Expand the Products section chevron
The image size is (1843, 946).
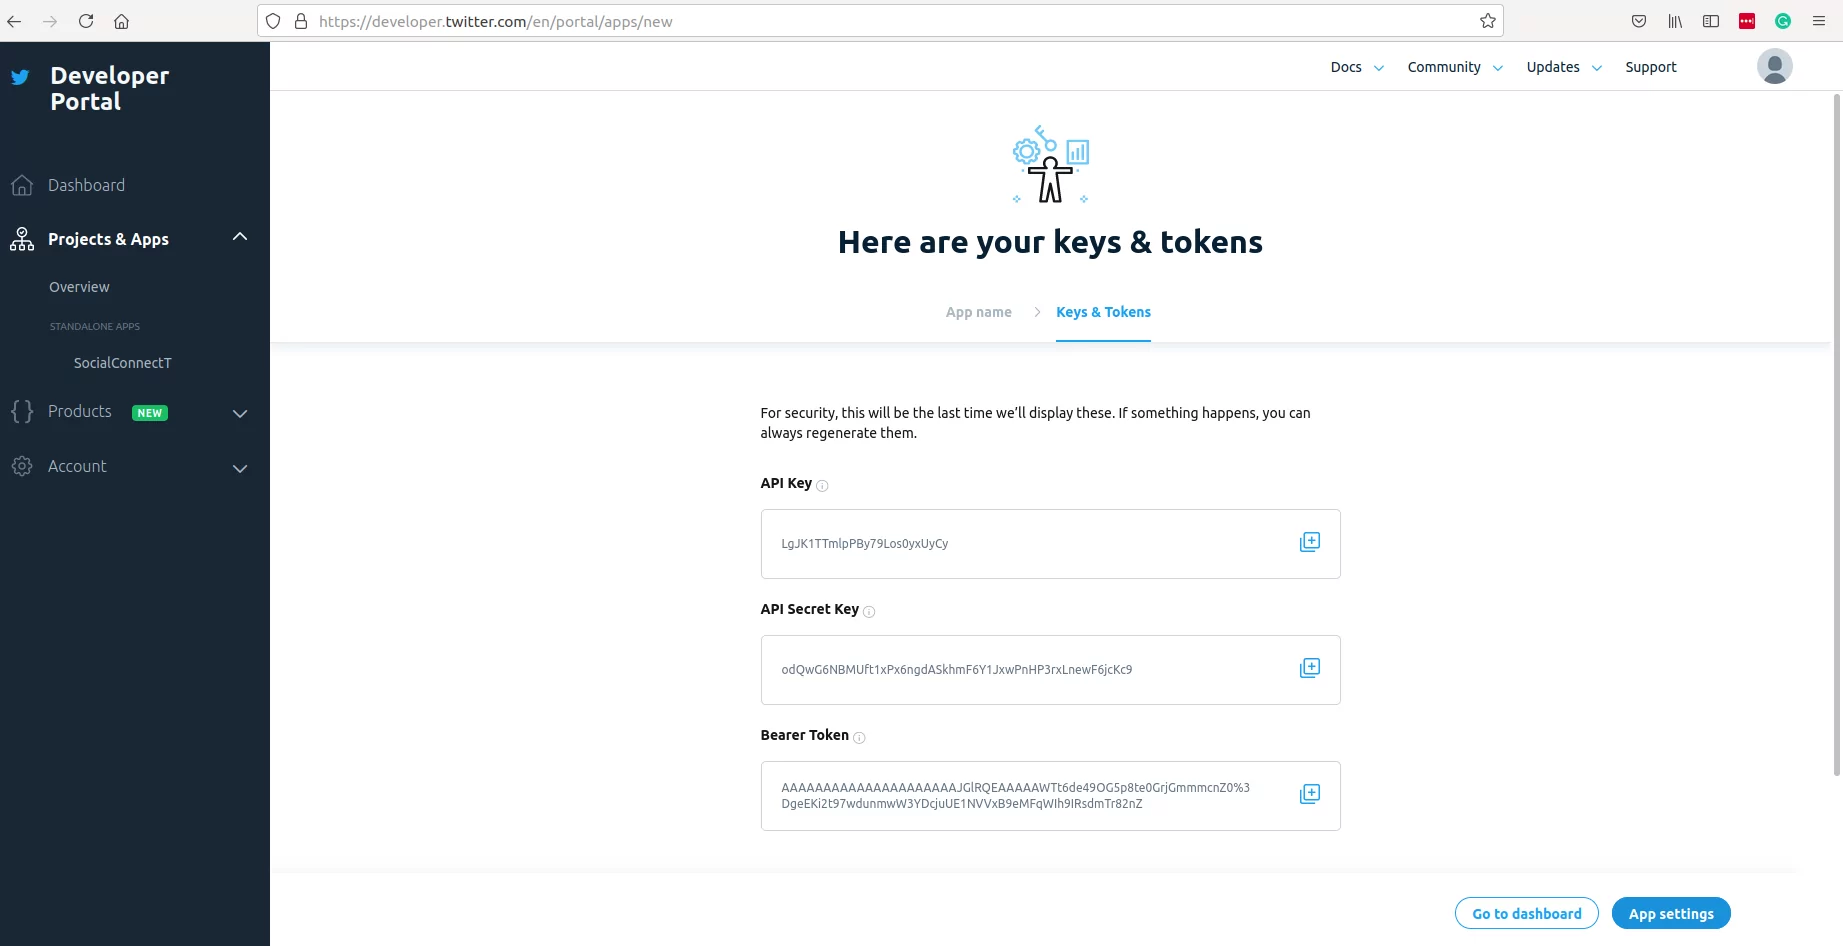pyautogui.click(x=240, y=413)
